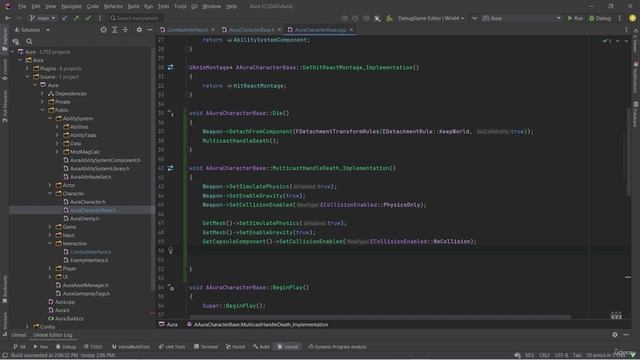This screenshot has width=640, height=360.
Task: Click the lightbulb quick-fix icon at line 50
Action: (x=171, y=251)
